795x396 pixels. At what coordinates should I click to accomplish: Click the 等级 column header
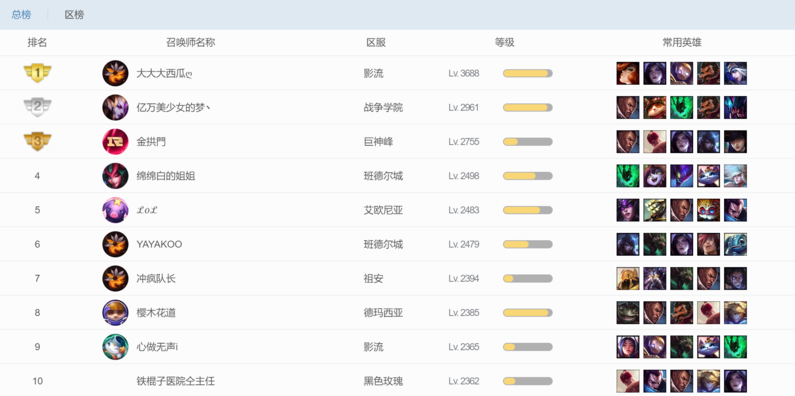504,43
